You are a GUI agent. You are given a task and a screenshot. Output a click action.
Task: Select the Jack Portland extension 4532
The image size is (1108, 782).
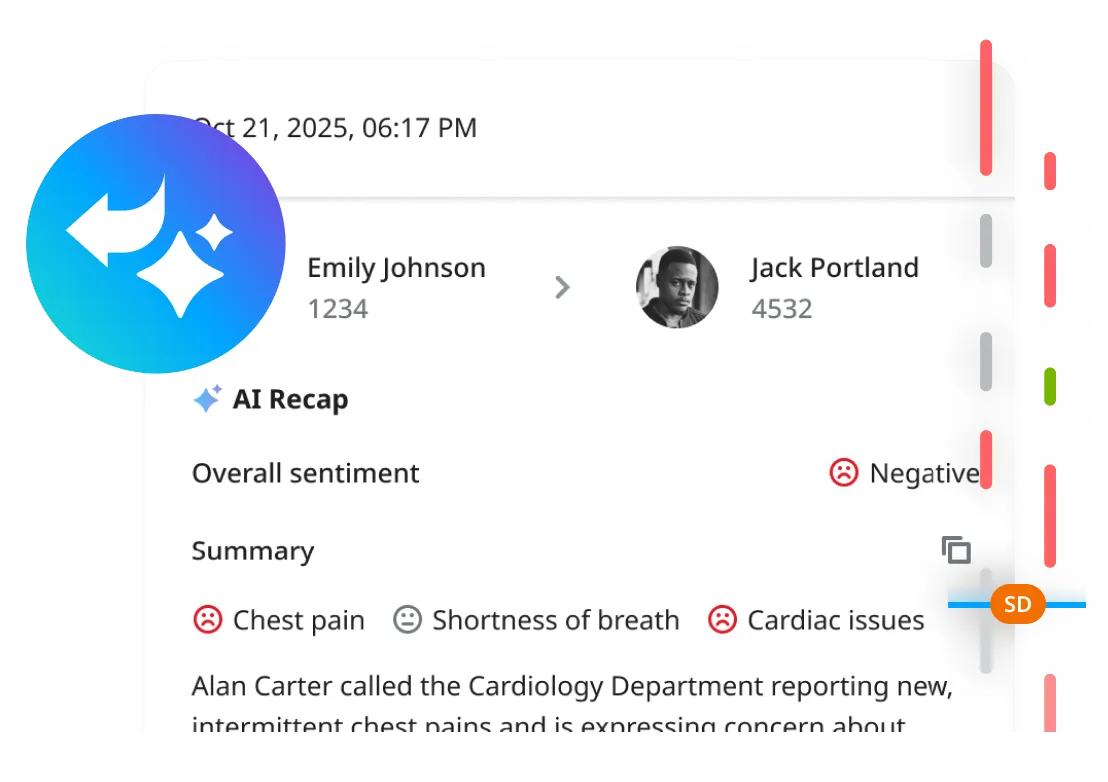pyautogui.click(x=783, y=308)
